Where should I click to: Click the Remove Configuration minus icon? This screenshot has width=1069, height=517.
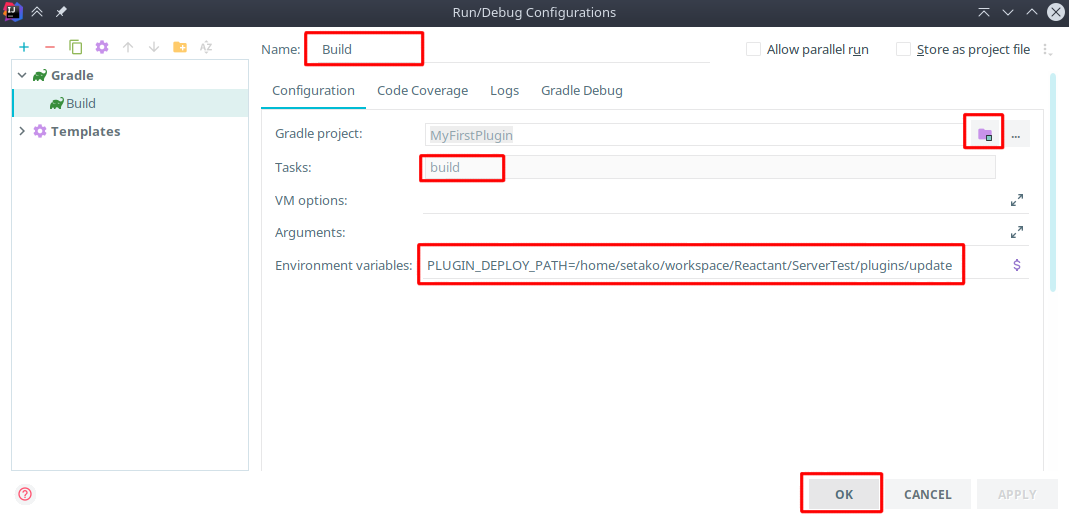pos(50,47)
